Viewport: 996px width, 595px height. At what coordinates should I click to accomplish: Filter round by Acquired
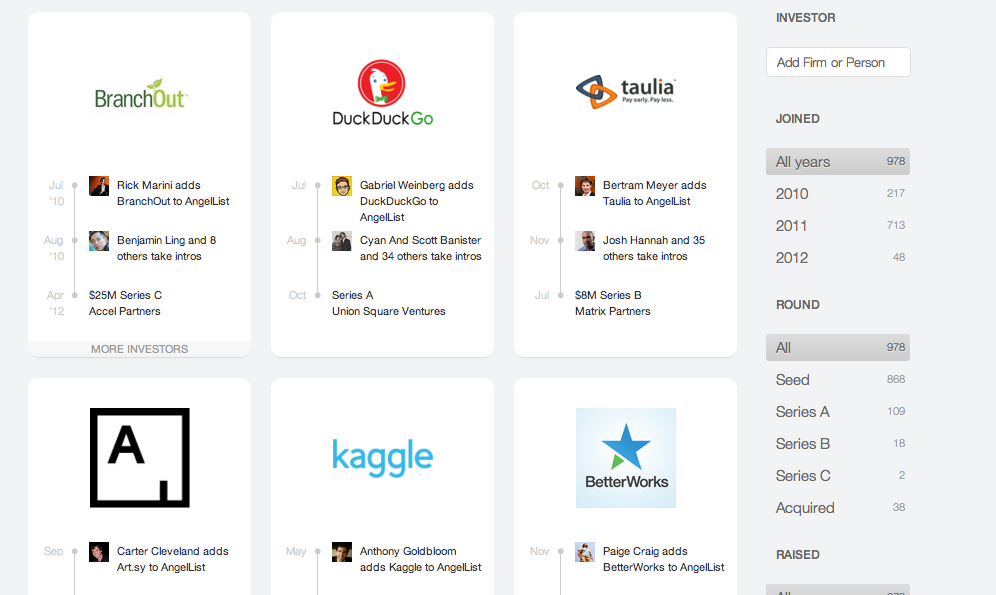point(838,507)
